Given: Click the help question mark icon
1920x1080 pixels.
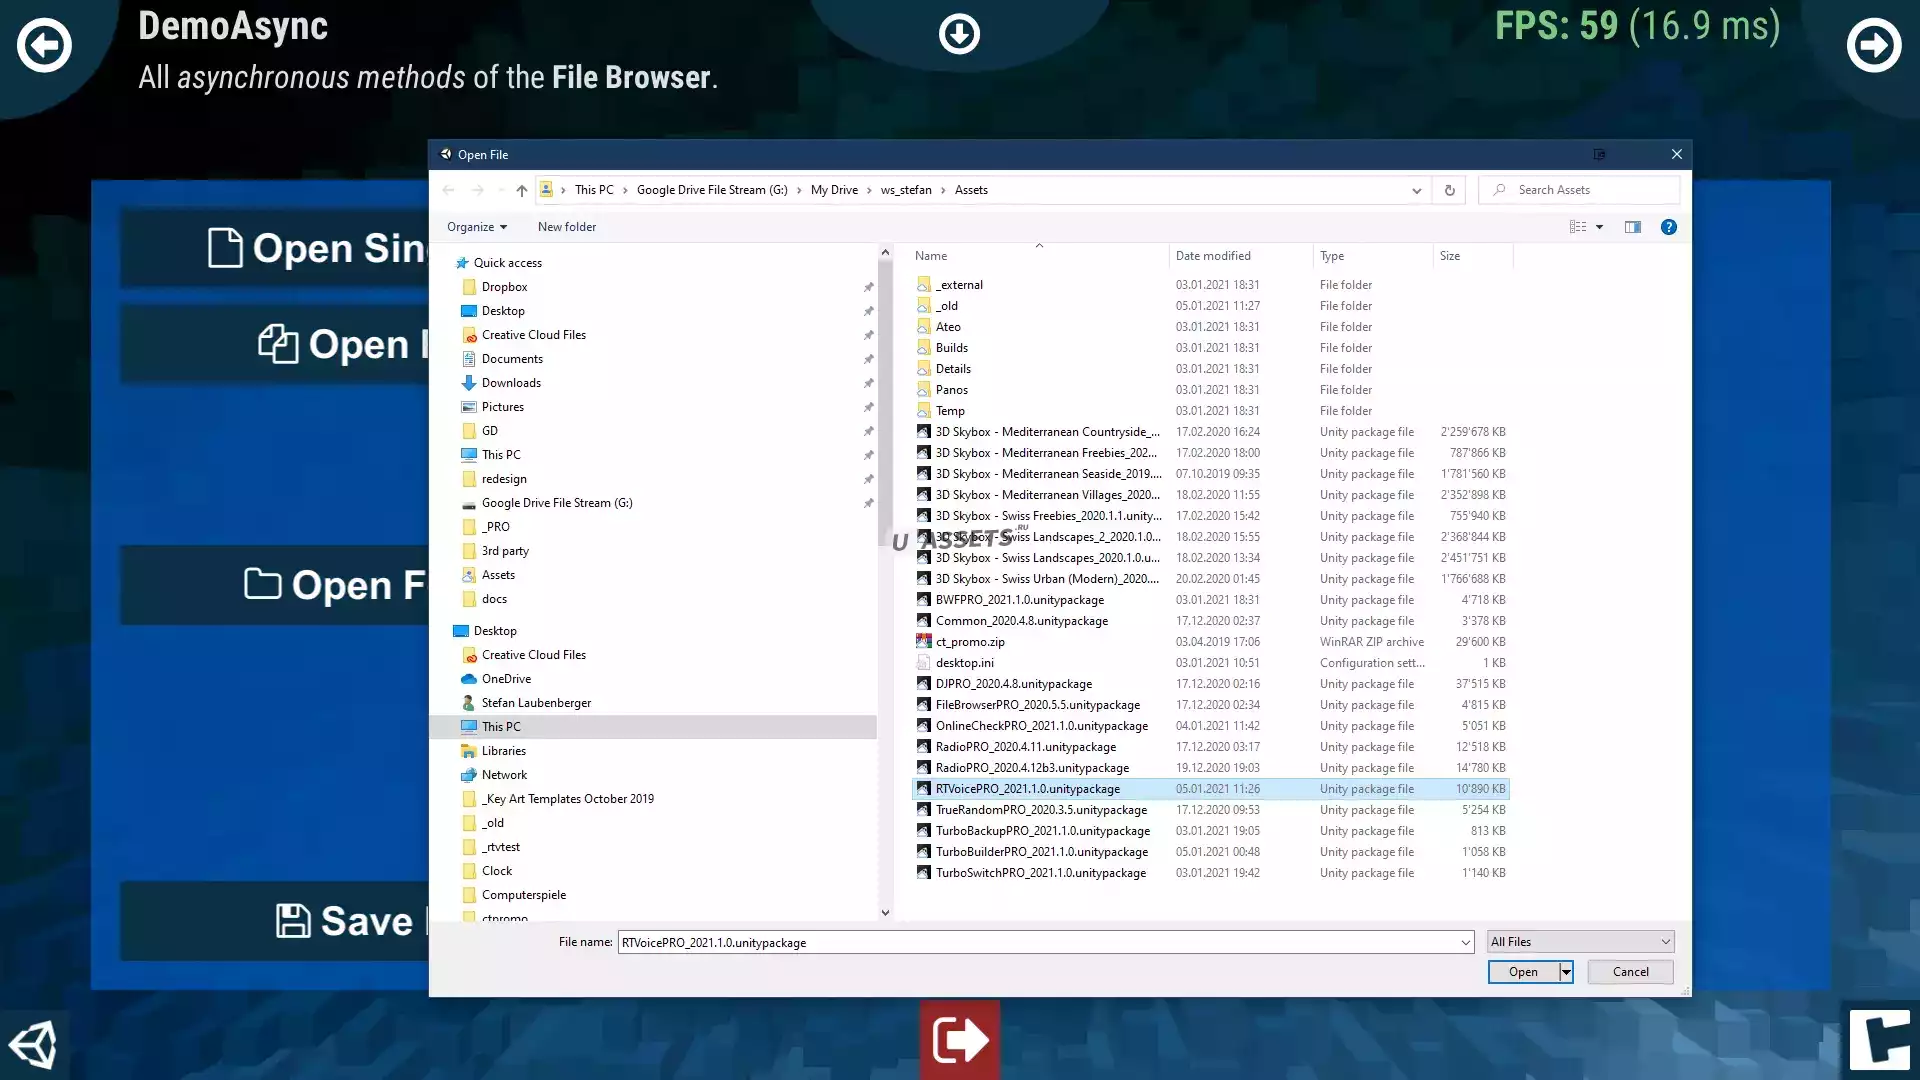Looking at the screenshot, I should coord(1668,227).
